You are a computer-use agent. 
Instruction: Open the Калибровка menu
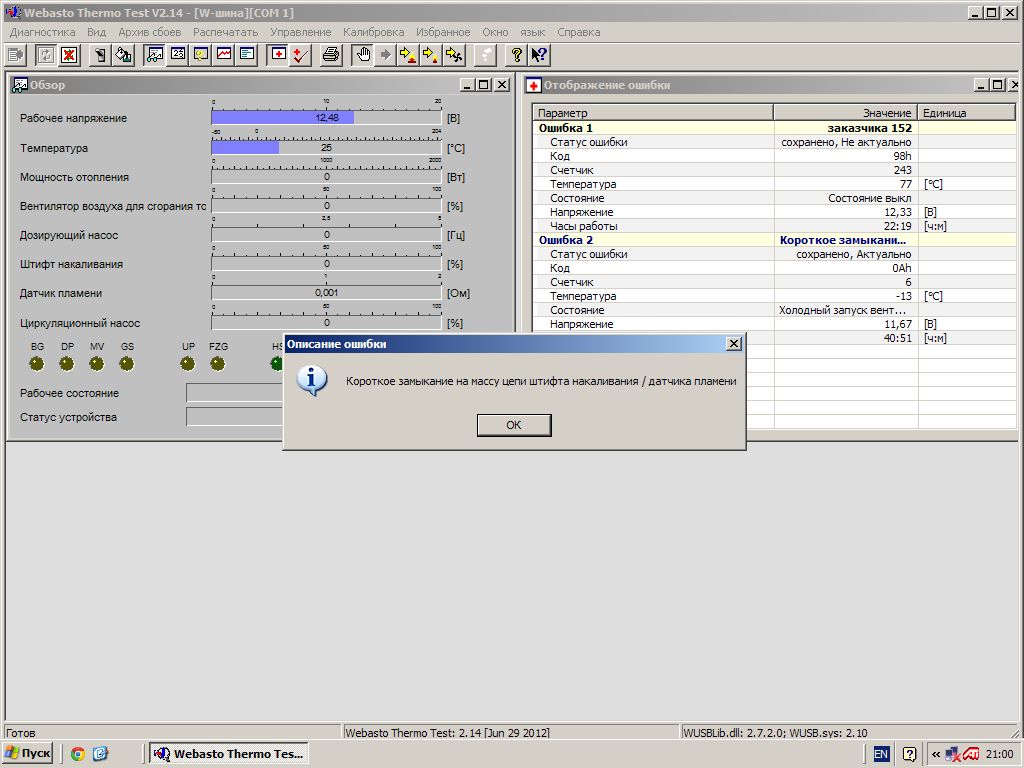click(x=374, y=32)
